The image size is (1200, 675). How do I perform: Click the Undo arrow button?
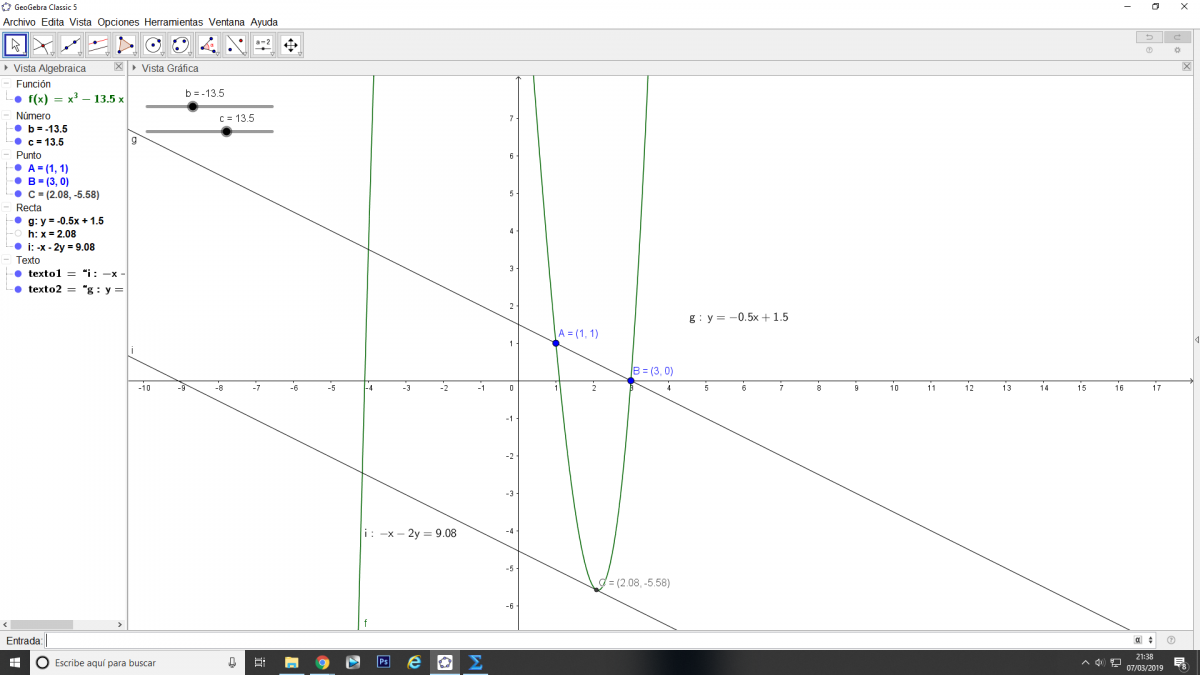coord(1149,37)
